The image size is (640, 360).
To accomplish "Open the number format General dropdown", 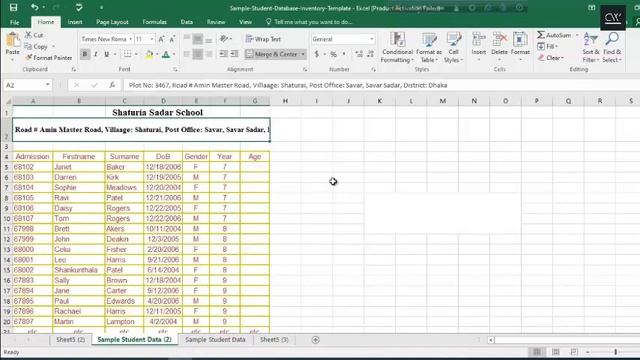I will 371,39.
